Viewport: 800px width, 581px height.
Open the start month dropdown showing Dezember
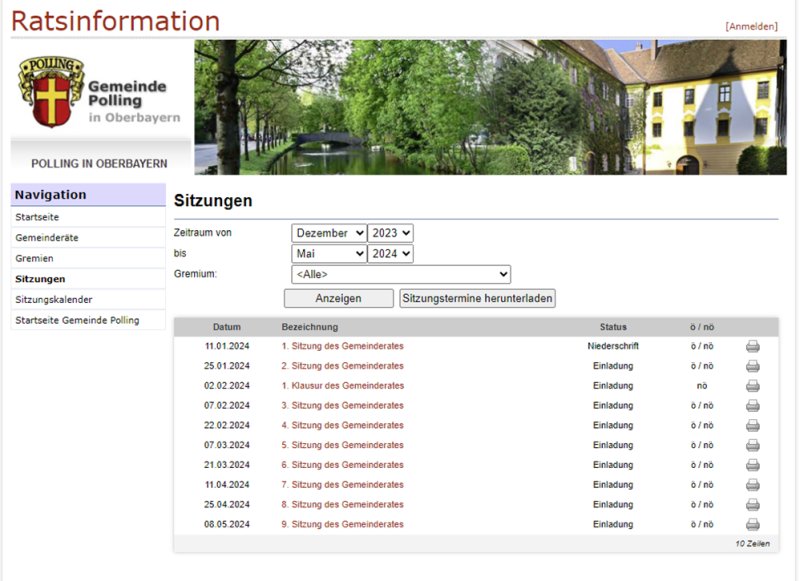329,233
